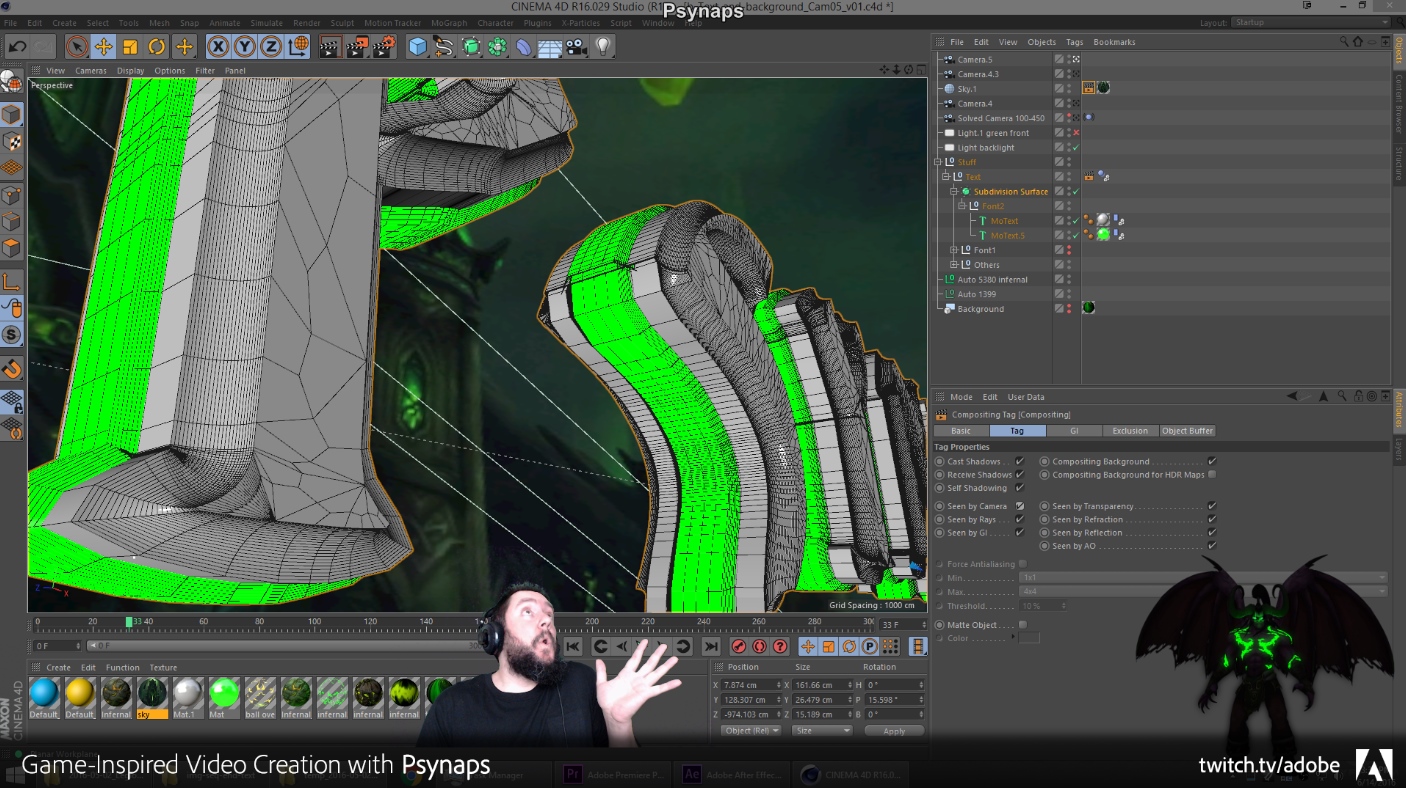This screenshot has width=1406, height=788.
Task: Switch to the Basic tab
Action: pyautogui.click(x=961, y=431)
